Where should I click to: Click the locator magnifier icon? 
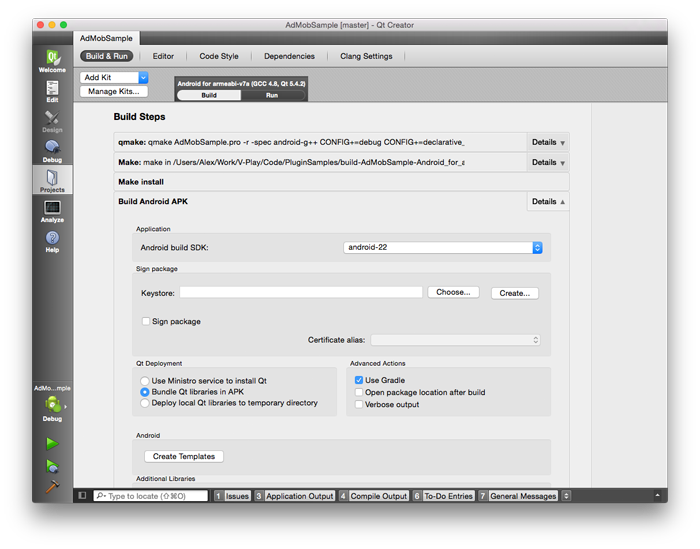point(101,496)
